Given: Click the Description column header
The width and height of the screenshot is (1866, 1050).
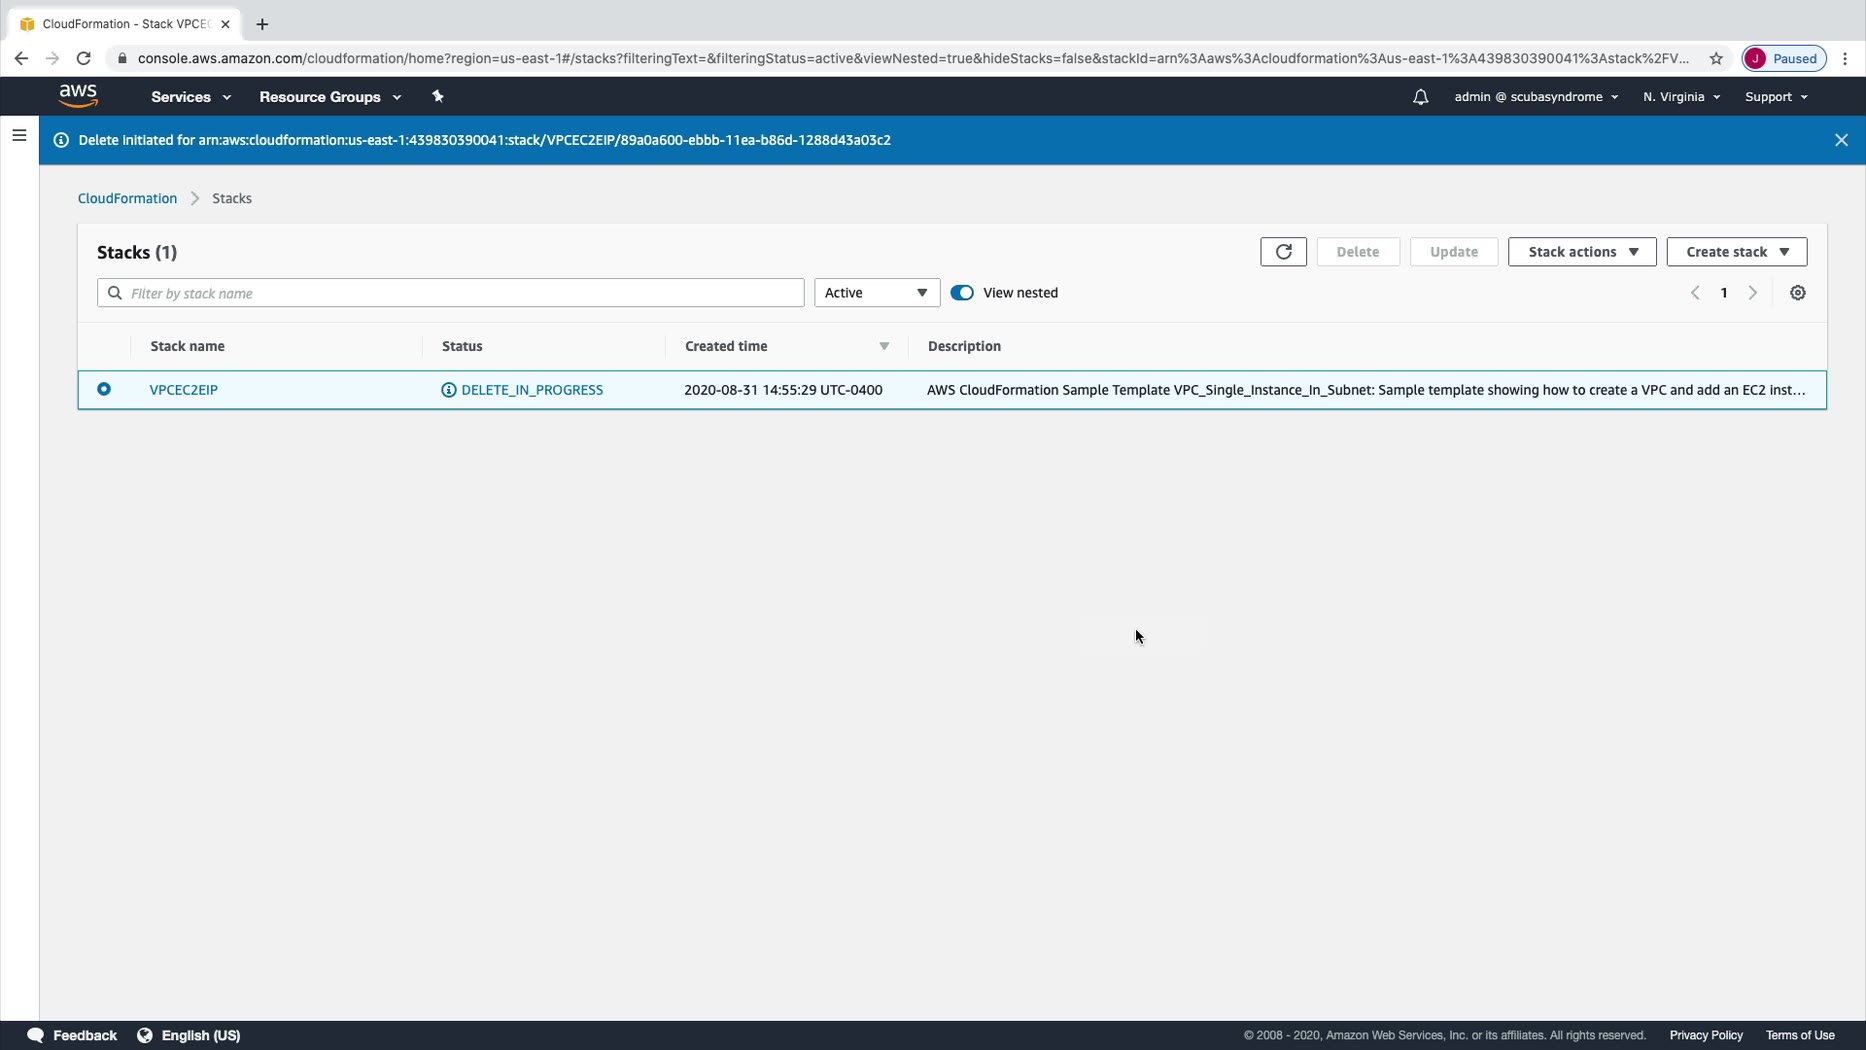Looking at the screenshot, I should pyautogui.click(x=964, y=346).
